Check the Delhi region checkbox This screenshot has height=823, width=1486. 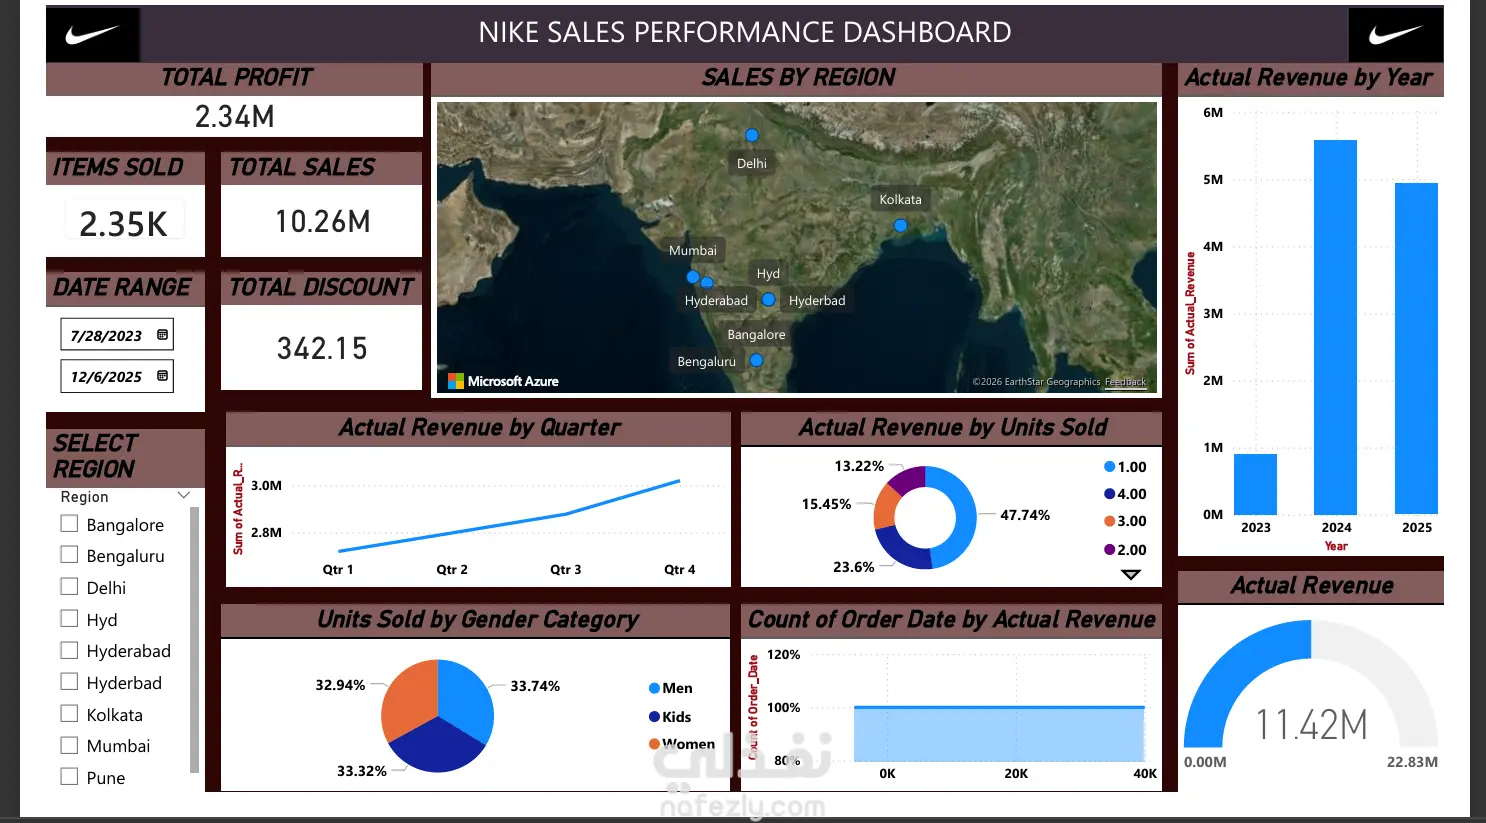[69, 586]
